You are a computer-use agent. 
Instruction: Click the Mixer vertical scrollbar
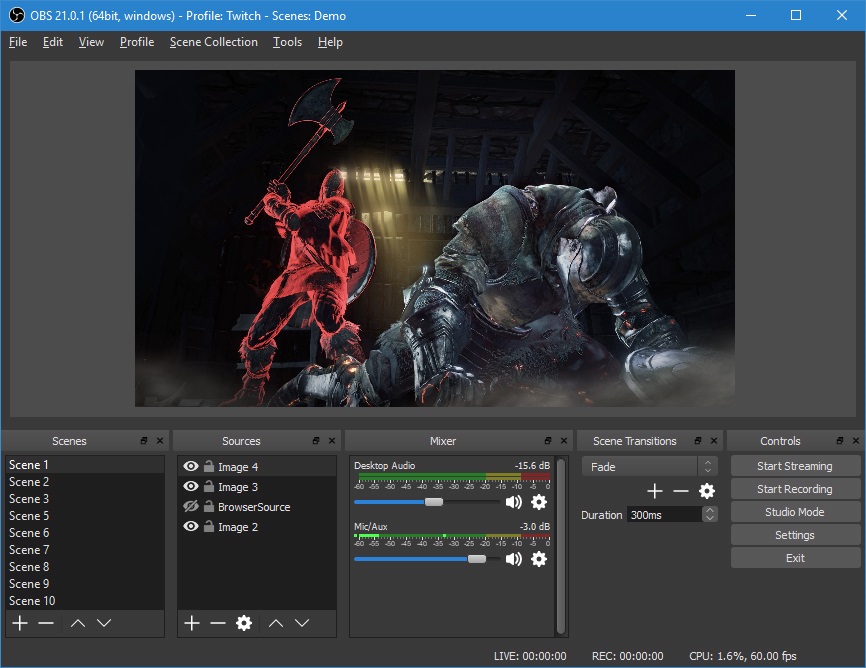coord(561,546)
